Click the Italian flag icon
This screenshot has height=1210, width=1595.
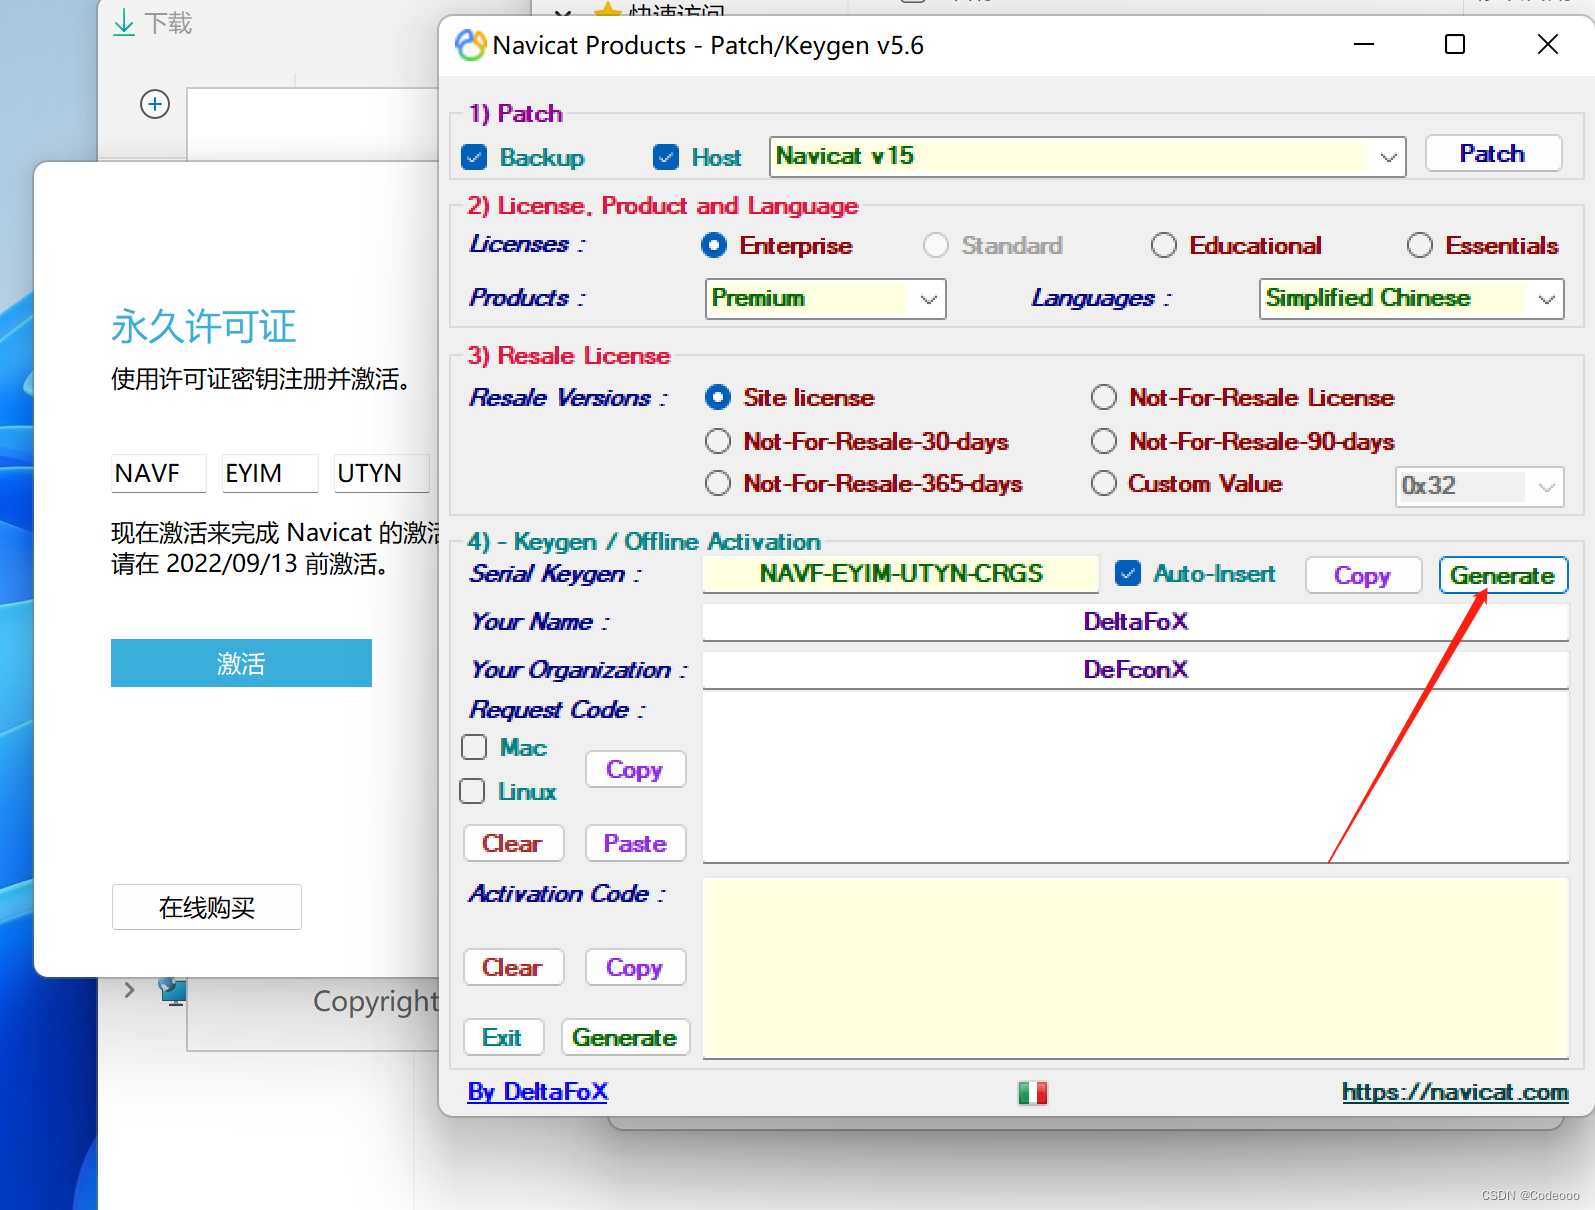pyautogui.click(x=1032, y=1093)
